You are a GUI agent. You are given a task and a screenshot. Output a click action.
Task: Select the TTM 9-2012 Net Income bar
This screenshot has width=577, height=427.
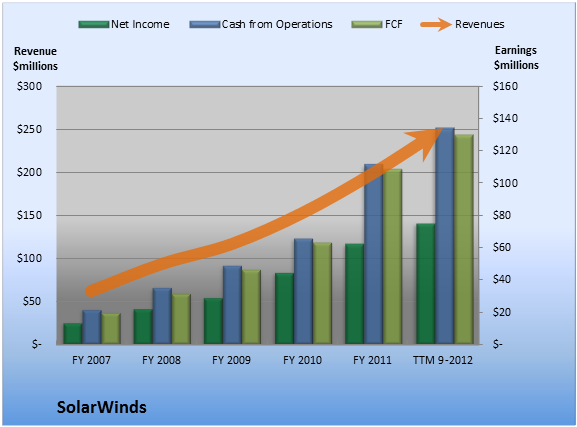point(425,284)
